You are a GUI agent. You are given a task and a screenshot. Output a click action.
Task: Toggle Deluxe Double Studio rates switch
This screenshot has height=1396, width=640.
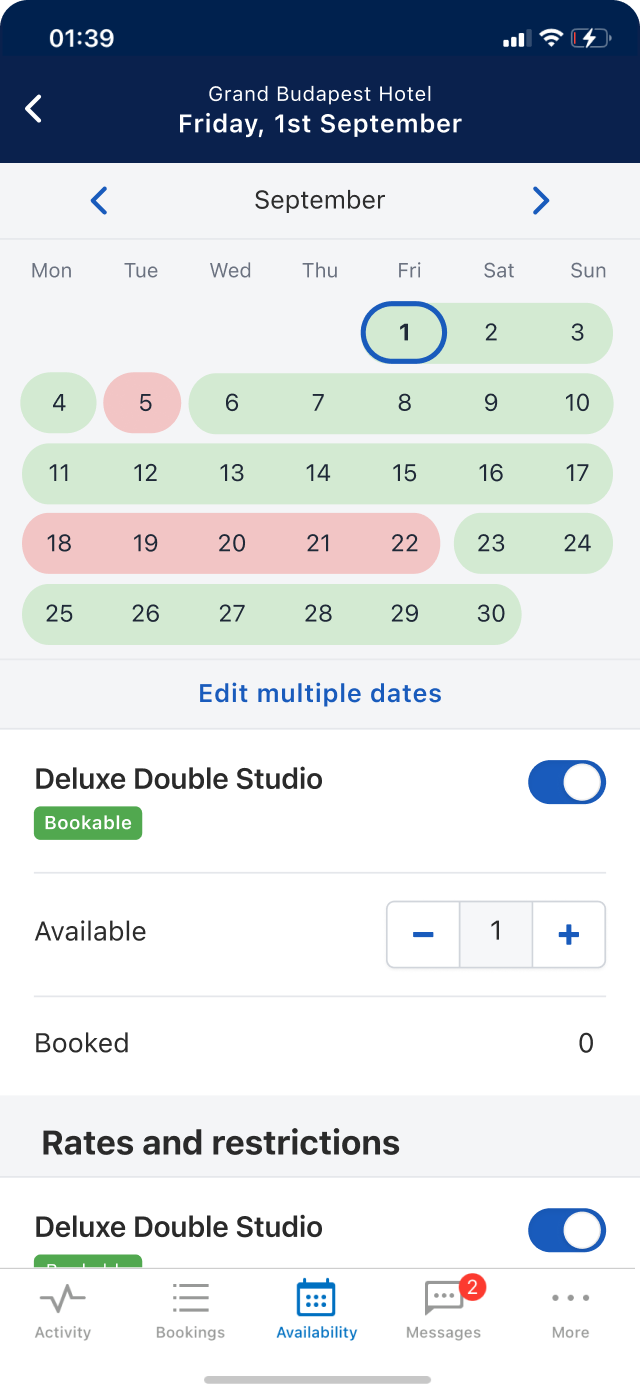(x=567, y=1230)
